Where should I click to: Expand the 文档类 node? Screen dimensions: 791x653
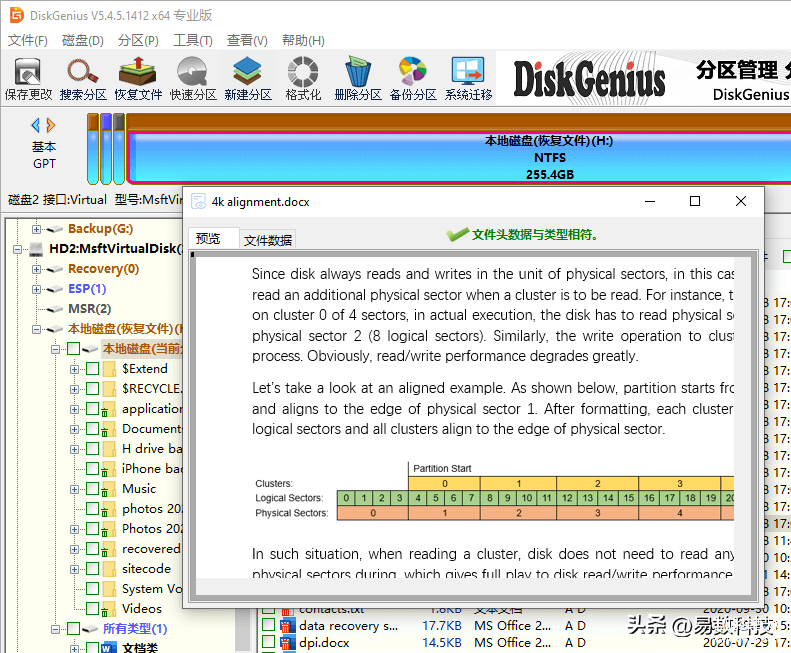coord(74,648)
